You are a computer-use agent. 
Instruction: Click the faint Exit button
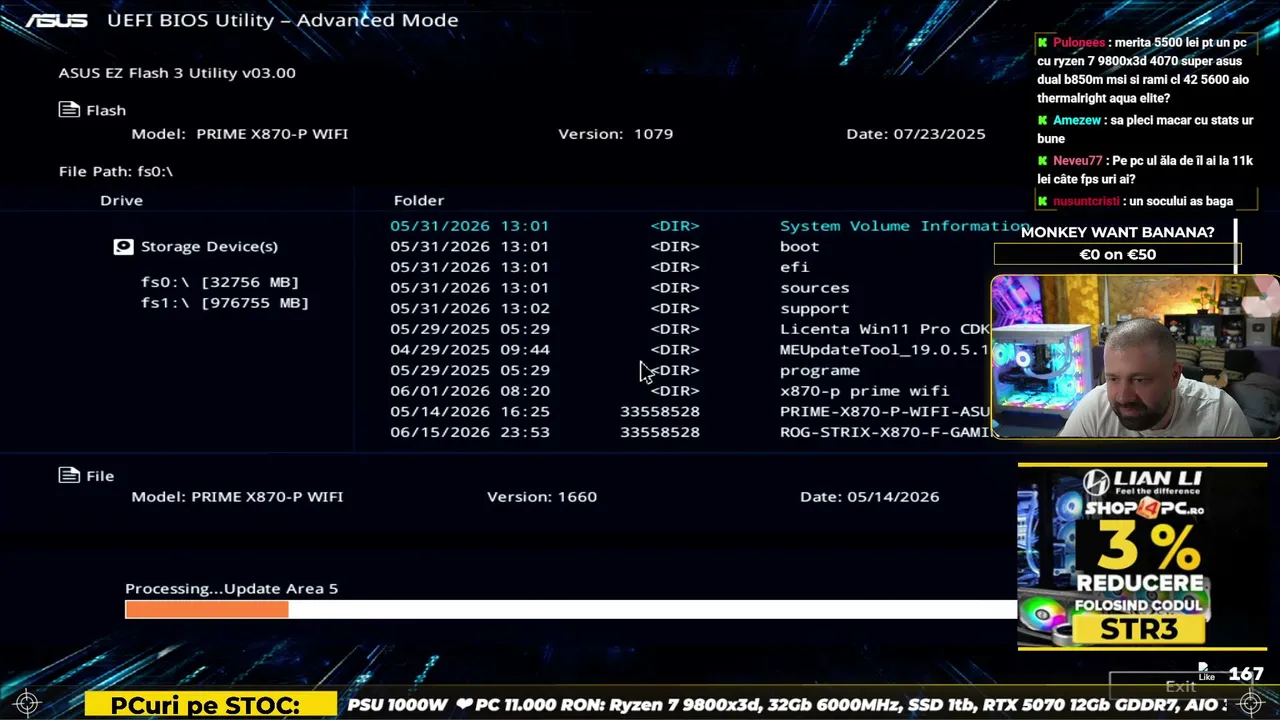click(1180, 686)
